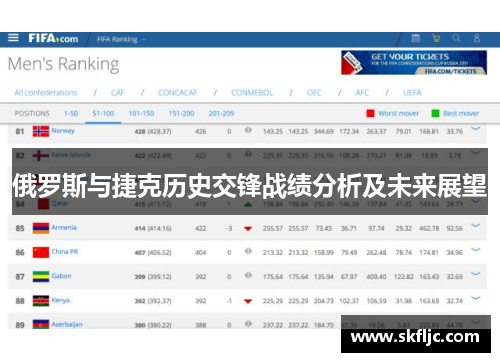
Task: Open the user account icon
Action: (x=477, y=38)
